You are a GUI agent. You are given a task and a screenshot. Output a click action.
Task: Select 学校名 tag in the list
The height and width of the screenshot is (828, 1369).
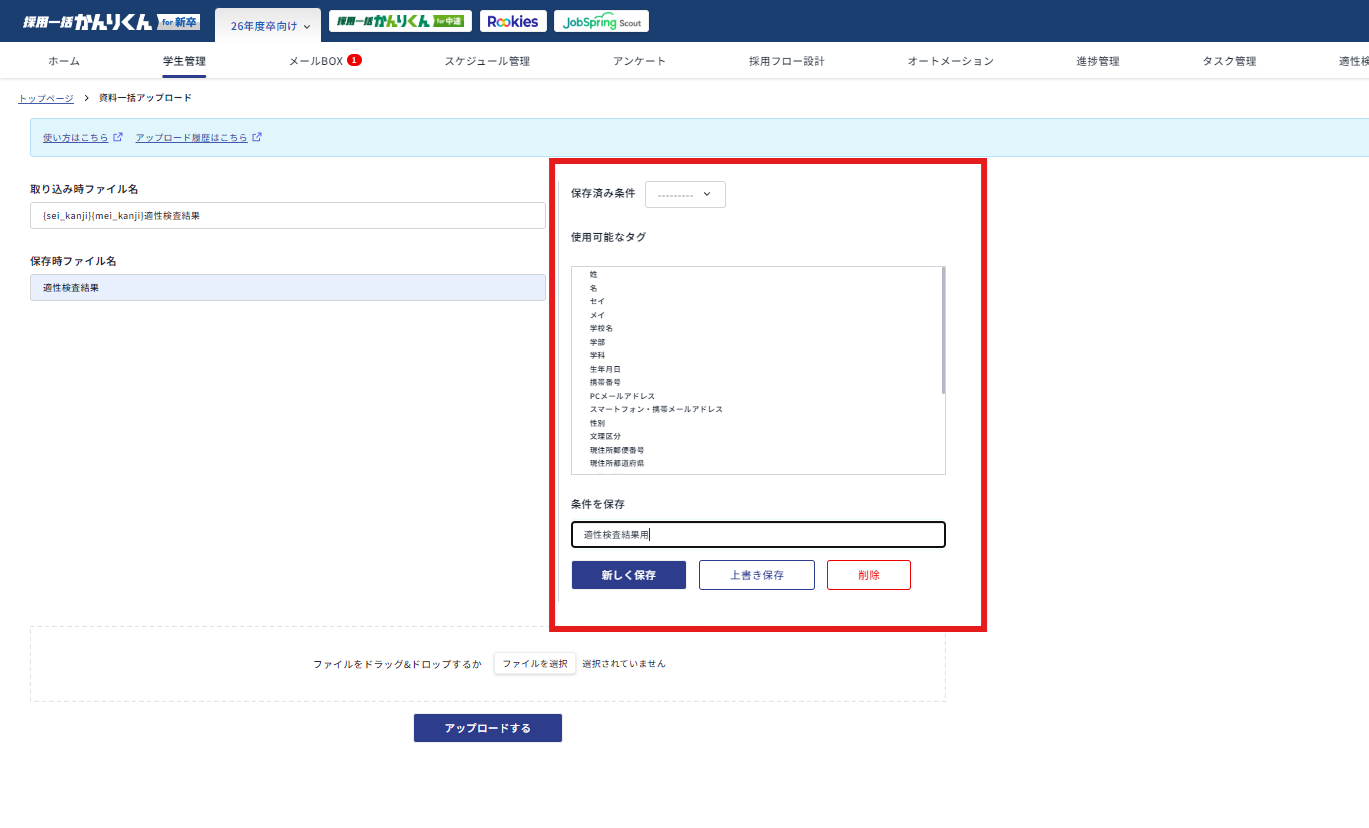point(601,328)
